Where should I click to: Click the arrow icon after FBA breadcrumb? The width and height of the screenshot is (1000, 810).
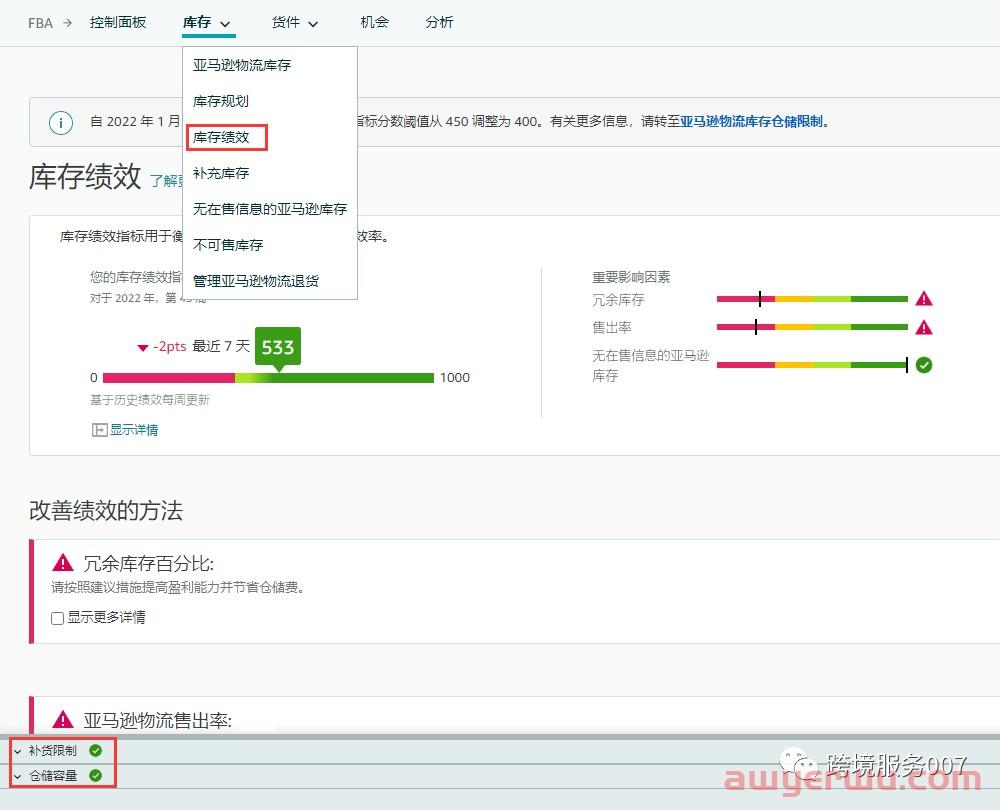coord(67,23)
